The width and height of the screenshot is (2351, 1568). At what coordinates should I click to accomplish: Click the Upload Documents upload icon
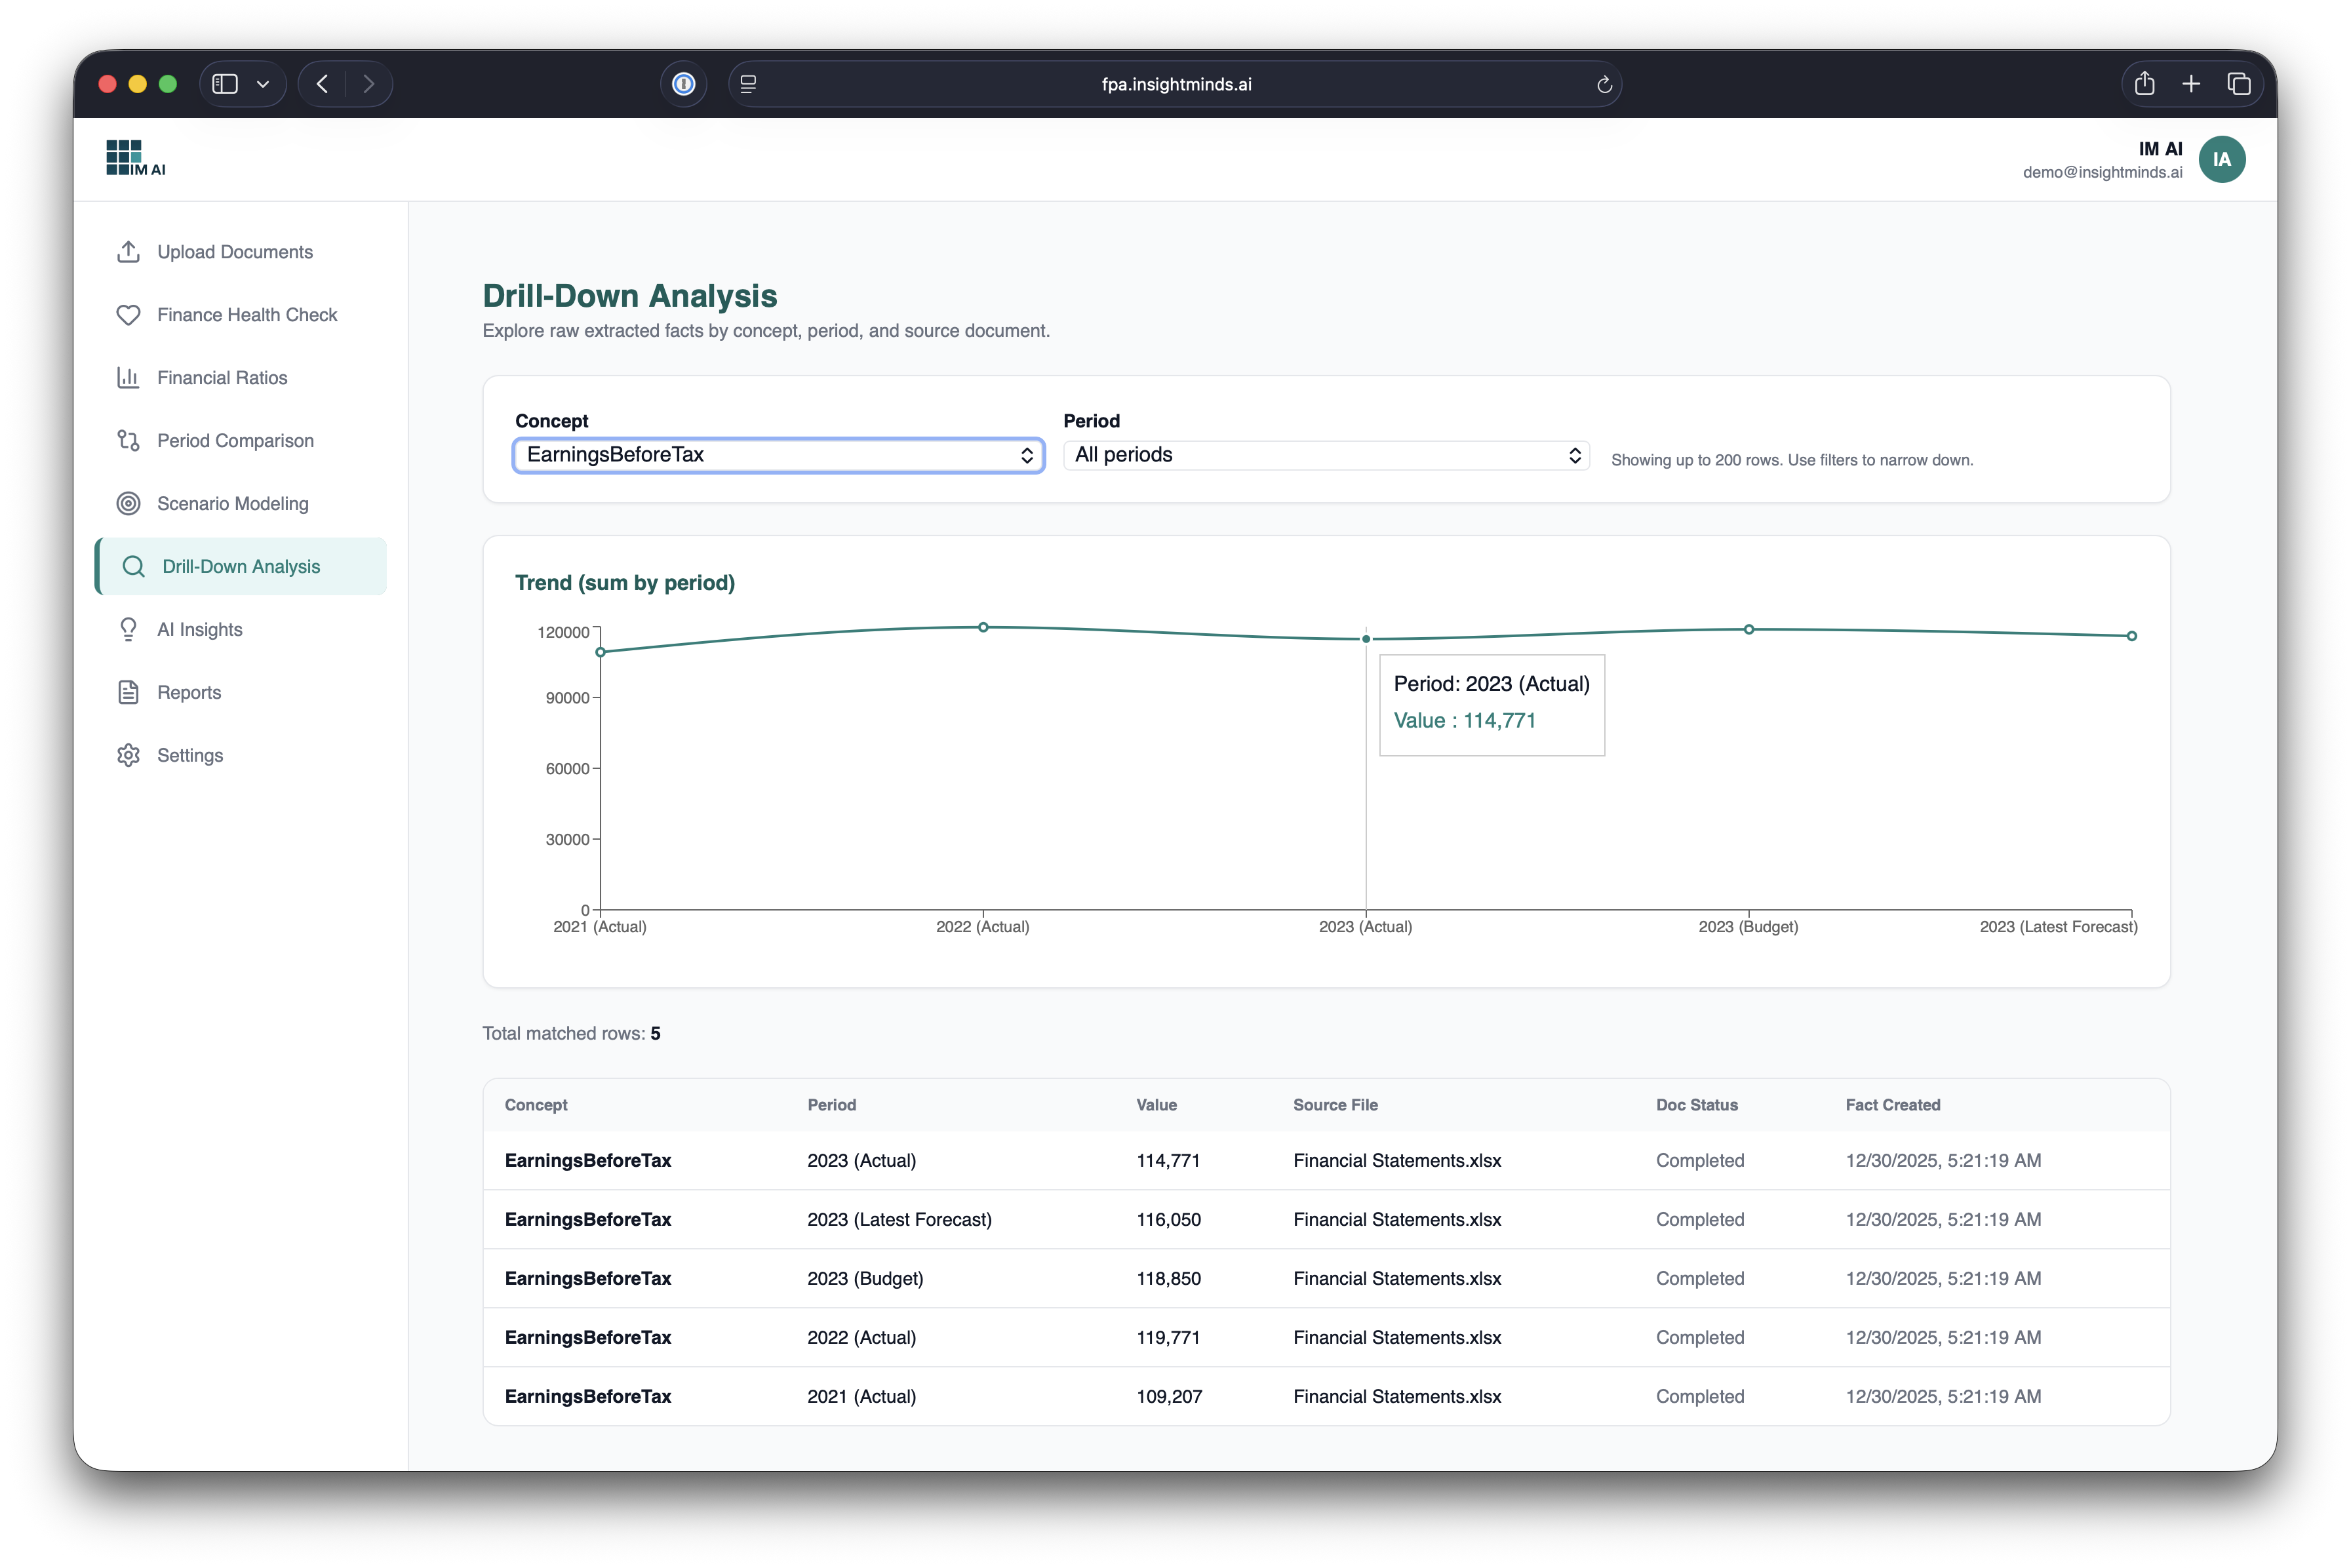pyautogui.click(x=128, y=252)
